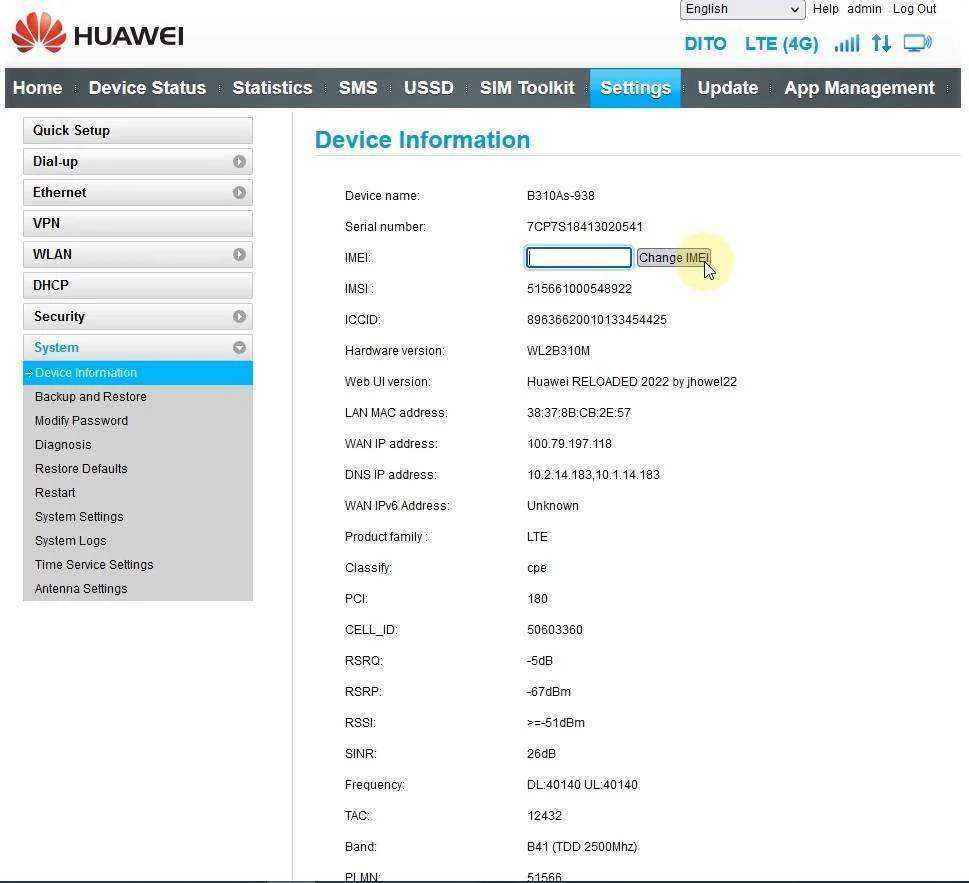
Task: Expand the Ethernet arrow icon
Action: 239,192
